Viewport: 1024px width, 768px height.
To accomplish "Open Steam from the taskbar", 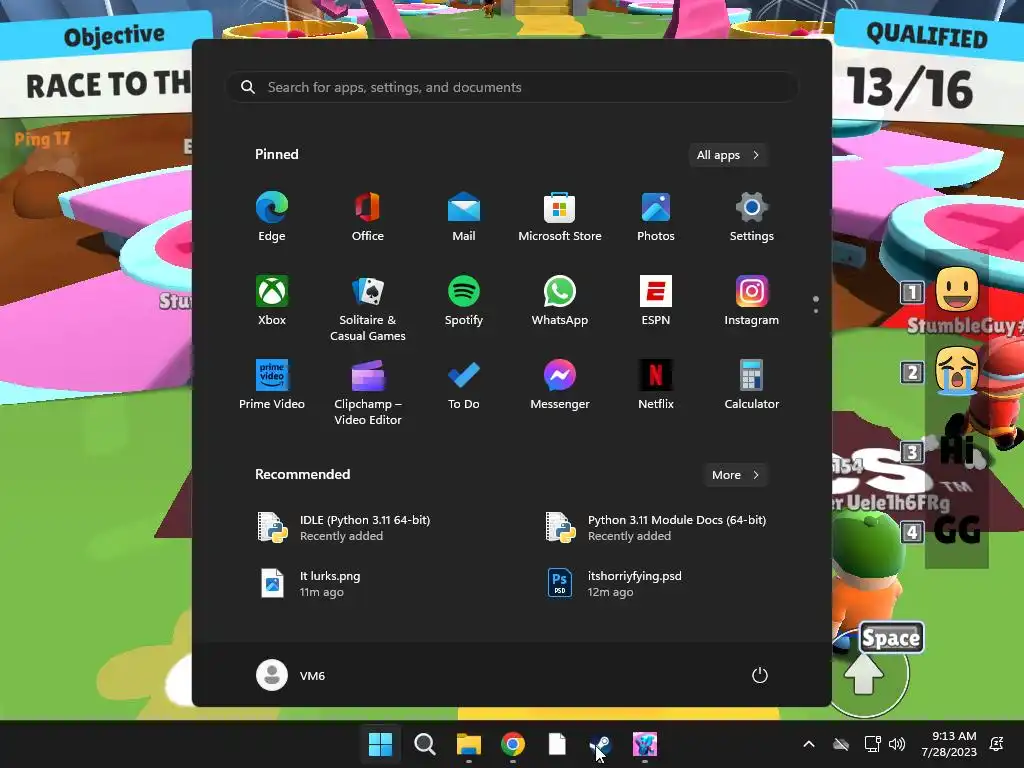I will pos(601,744).
